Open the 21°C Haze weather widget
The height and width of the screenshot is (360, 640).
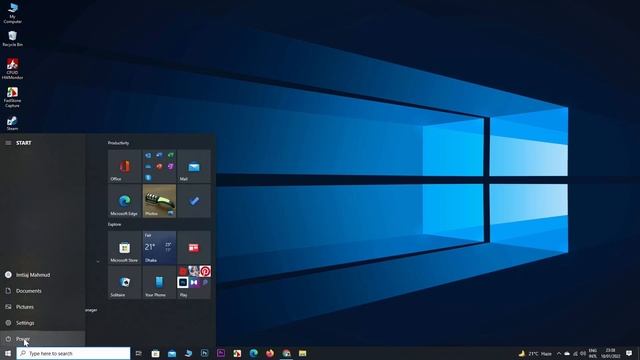click(x=535, y=353)
